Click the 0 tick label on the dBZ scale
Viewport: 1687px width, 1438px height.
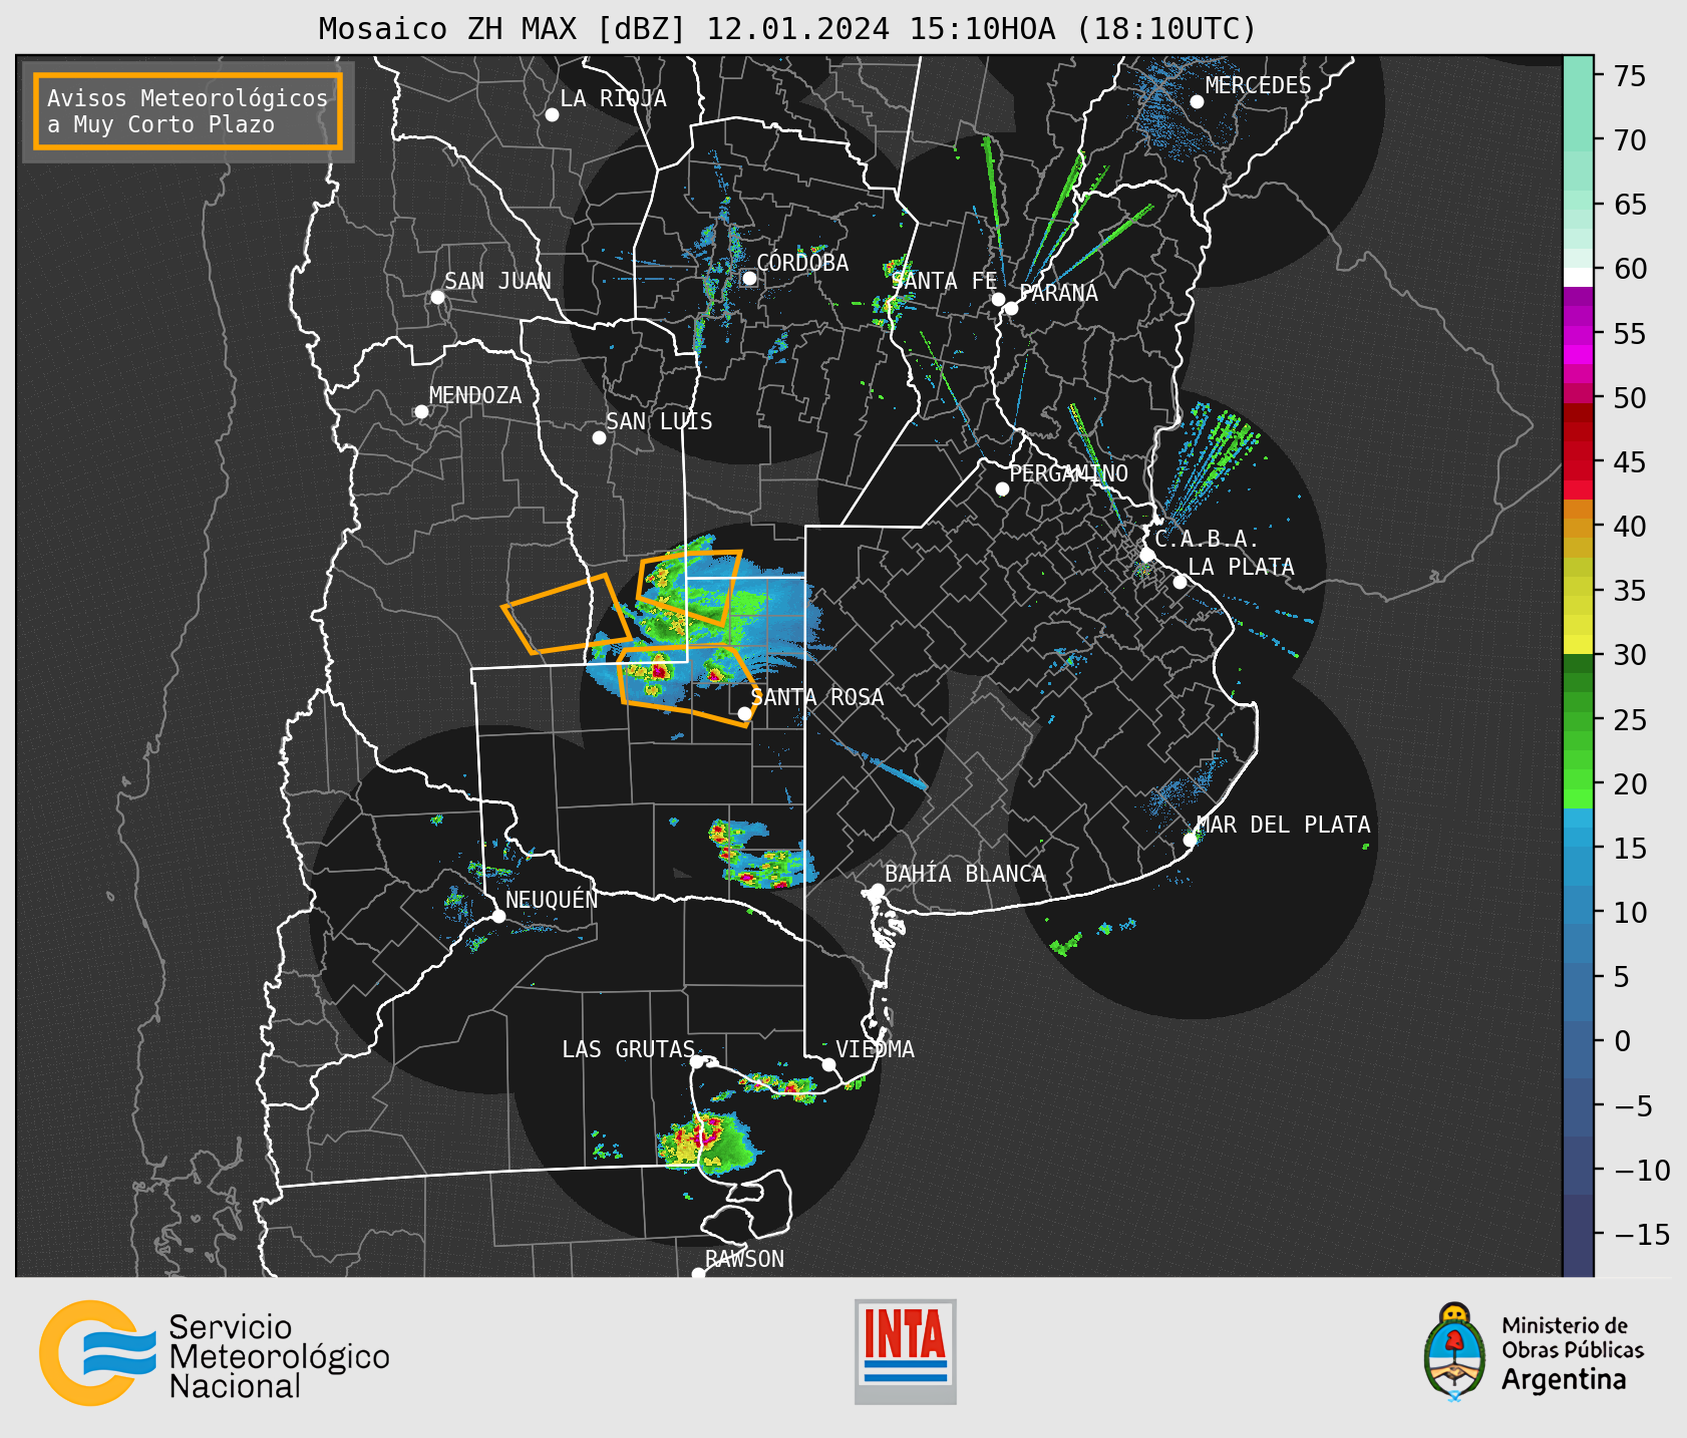click(1623, 1041)
